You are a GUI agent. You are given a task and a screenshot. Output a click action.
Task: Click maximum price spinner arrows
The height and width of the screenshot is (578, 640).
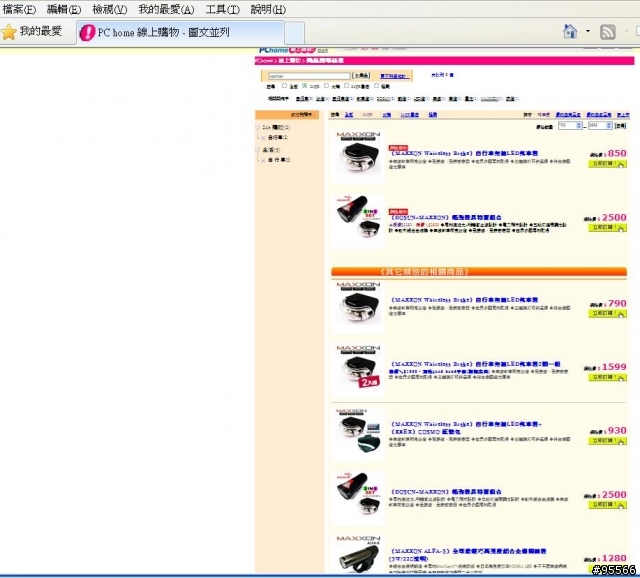(609, 126)
